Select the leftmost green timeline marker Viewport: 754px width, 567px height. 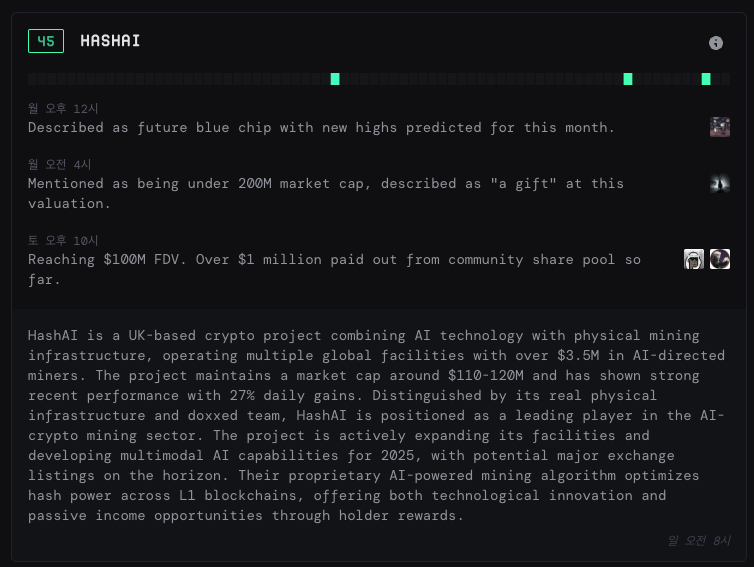pos(335,79)
